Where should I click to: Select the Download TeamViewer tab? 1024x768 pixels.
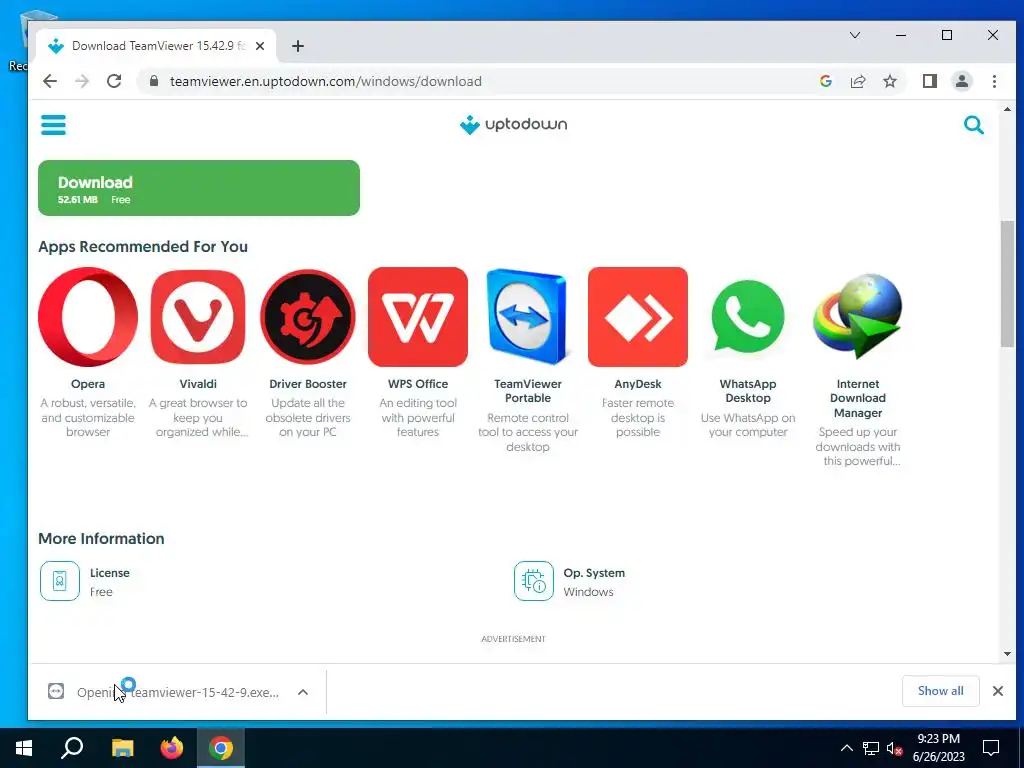point(155,46)
